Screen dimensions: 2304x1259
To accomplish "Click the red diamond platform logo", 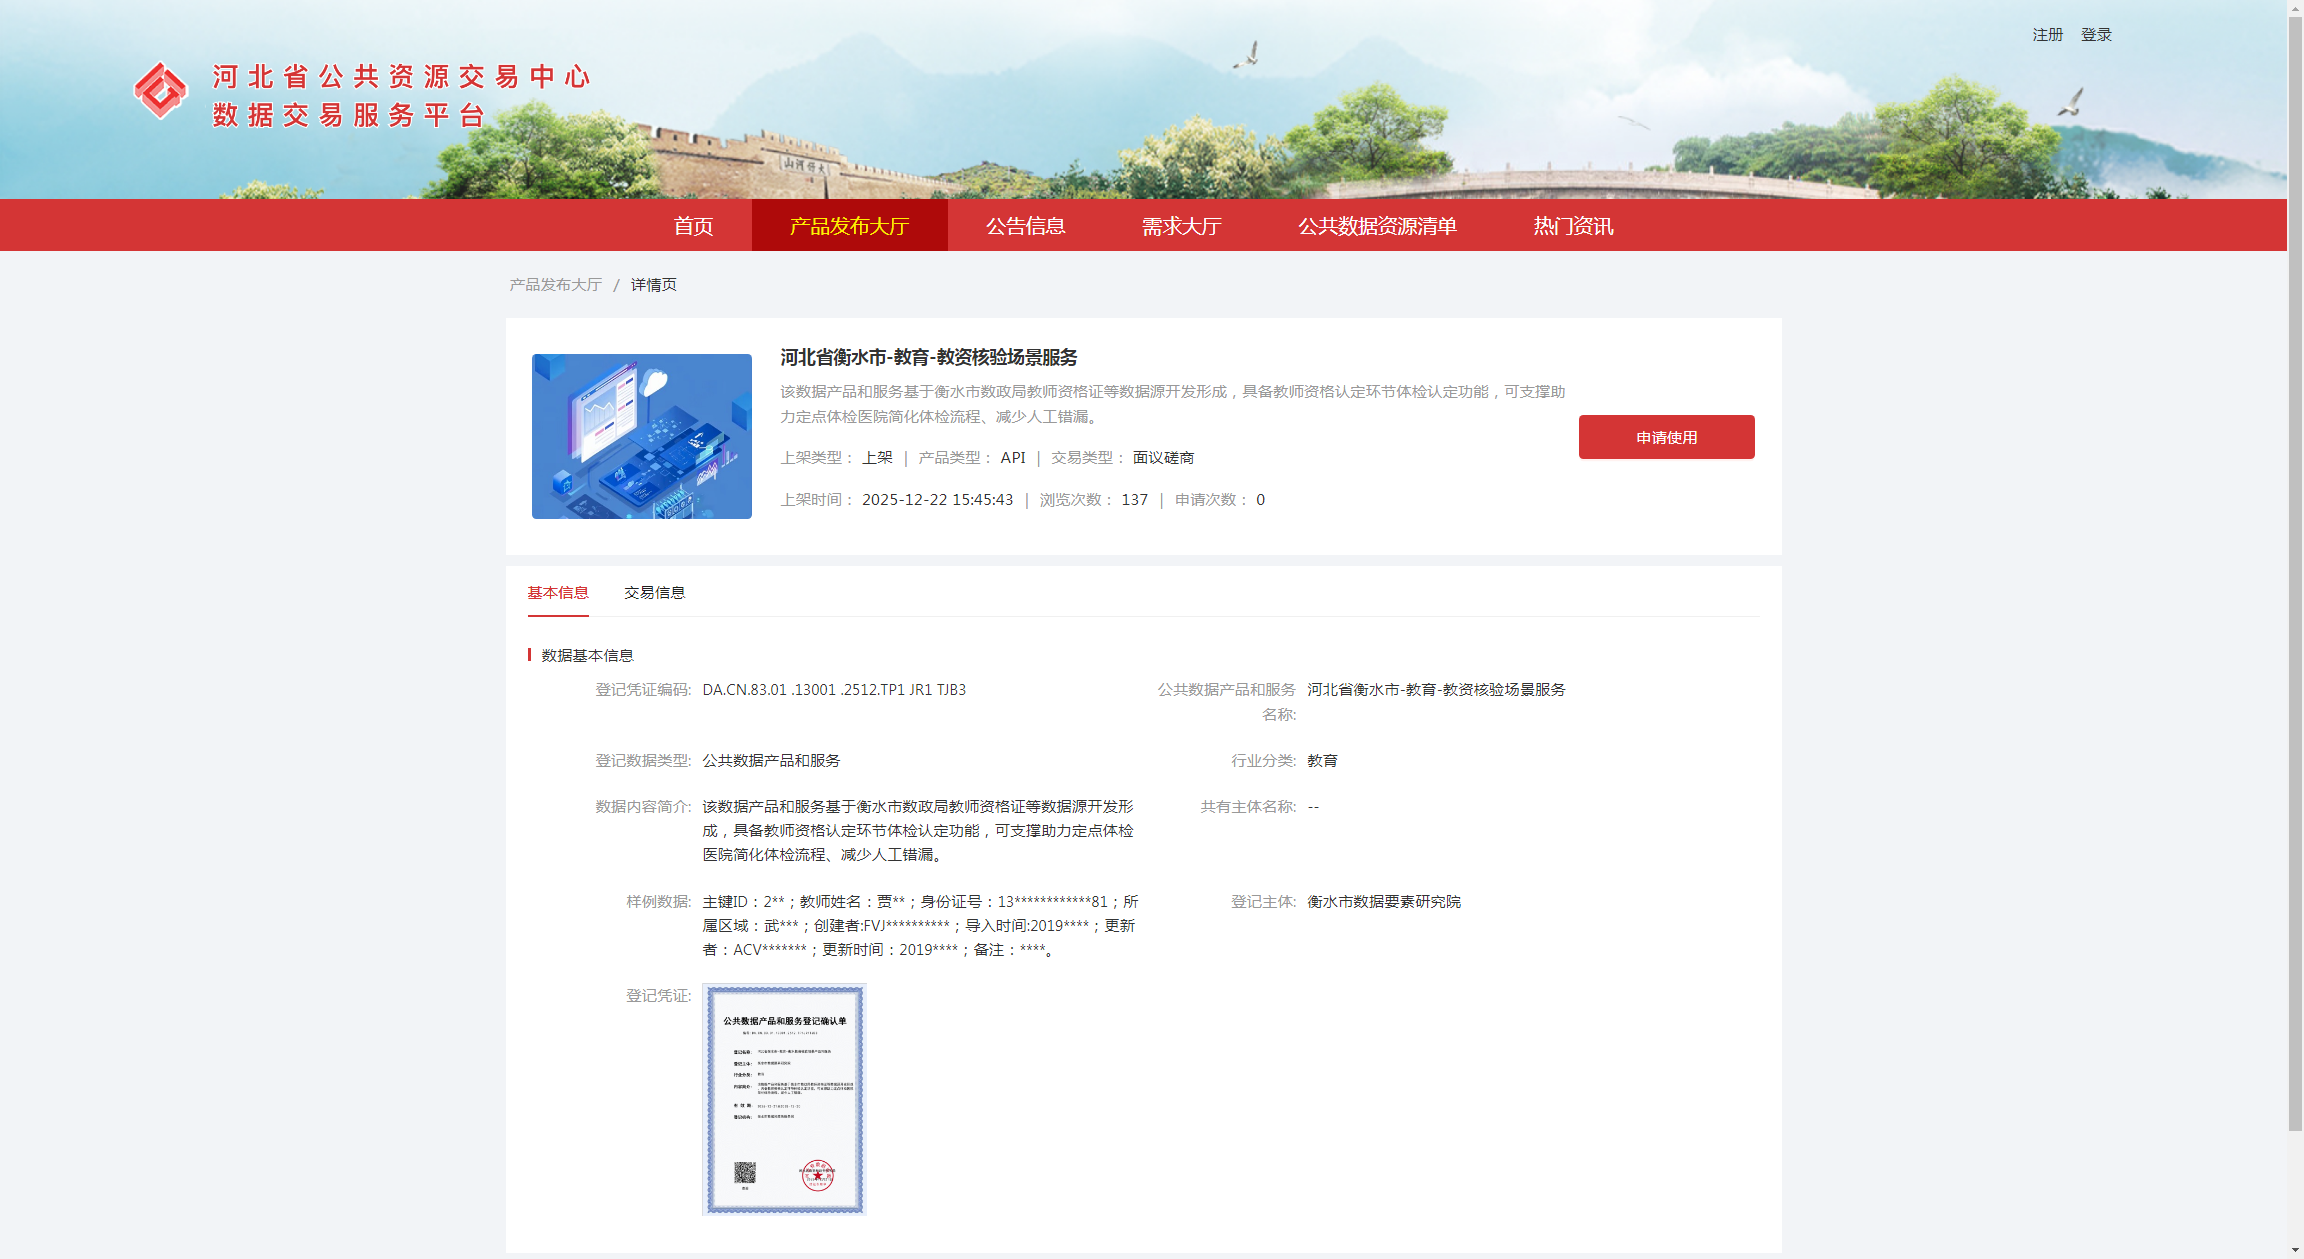I will (x=160, y=91).
